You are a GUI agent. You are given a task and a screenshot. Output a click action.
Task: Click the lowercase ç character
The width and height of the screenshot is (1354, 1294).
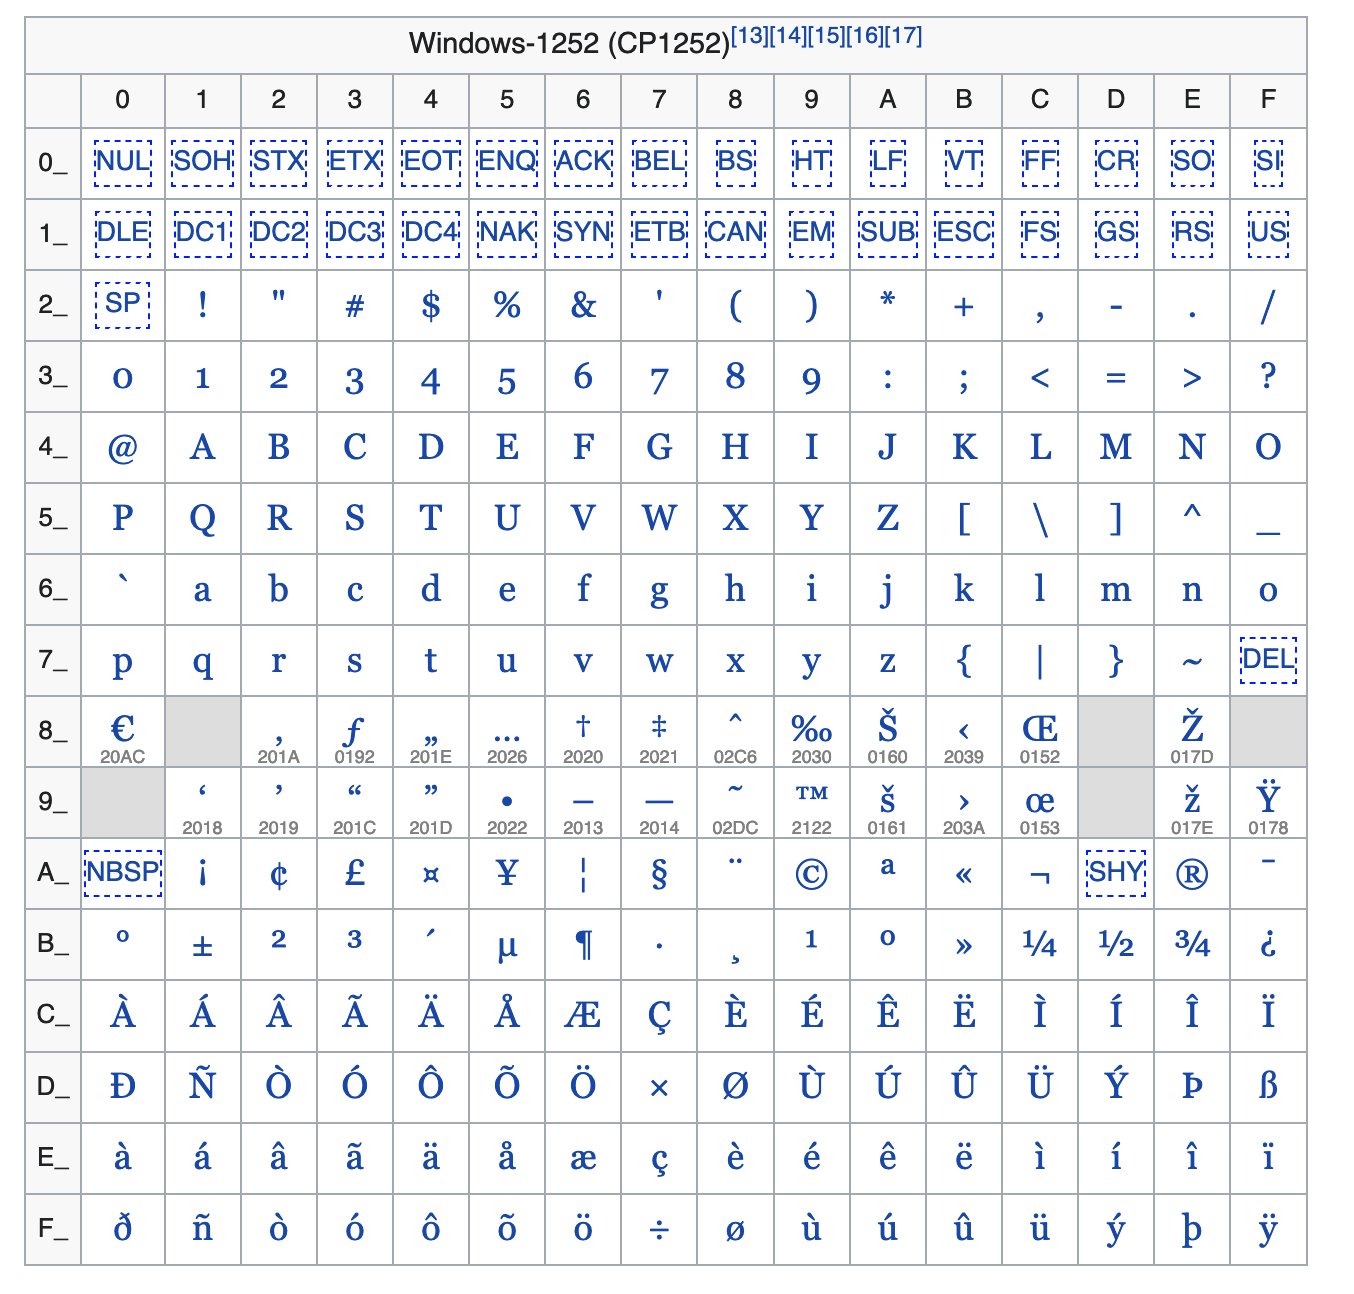coord(659,1161)
